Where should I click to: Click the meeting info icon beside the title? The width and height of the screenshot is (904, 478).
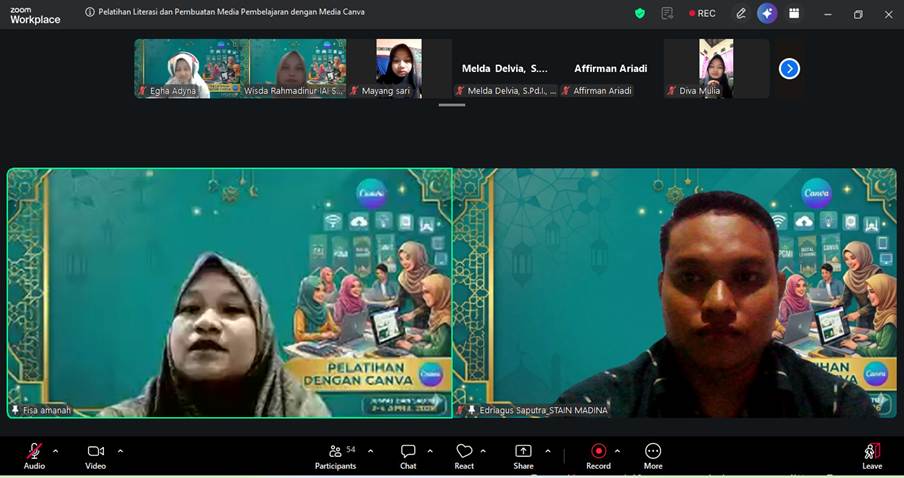[90, 13]
